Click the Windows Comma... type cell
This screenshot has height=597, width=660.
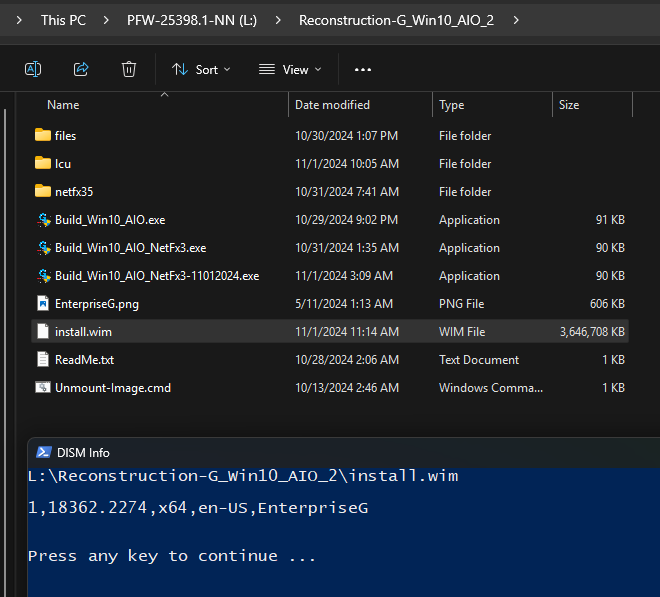coord(491,388)
